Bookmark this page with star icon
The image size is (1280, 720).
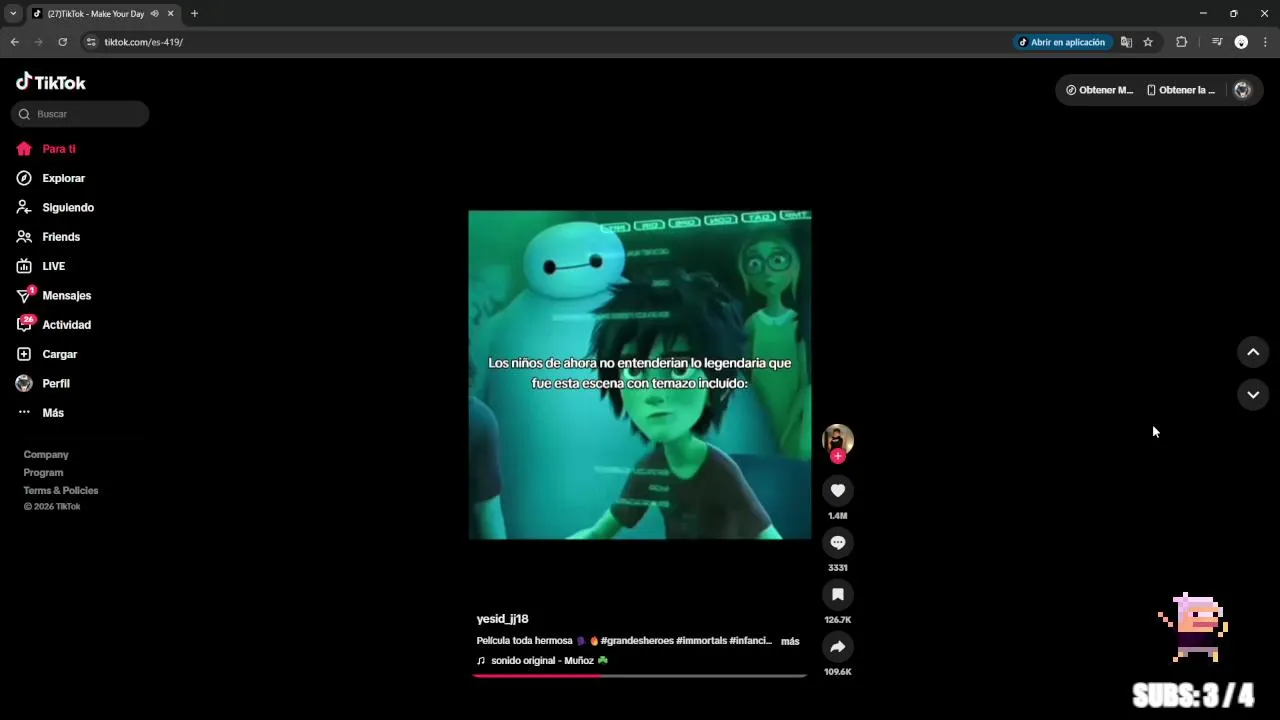pyautogui.click(x=1148, y=42)
